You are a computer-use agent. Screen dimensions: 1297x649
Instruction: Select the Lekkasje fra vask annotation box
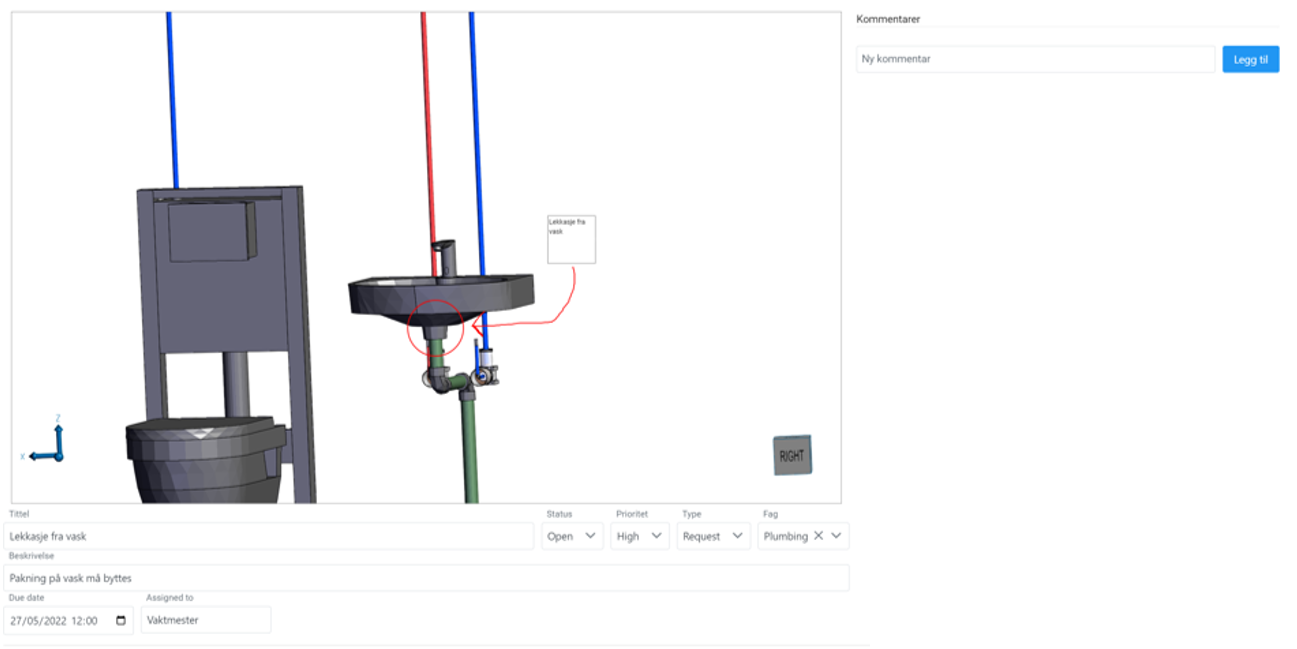click(571, 240)
